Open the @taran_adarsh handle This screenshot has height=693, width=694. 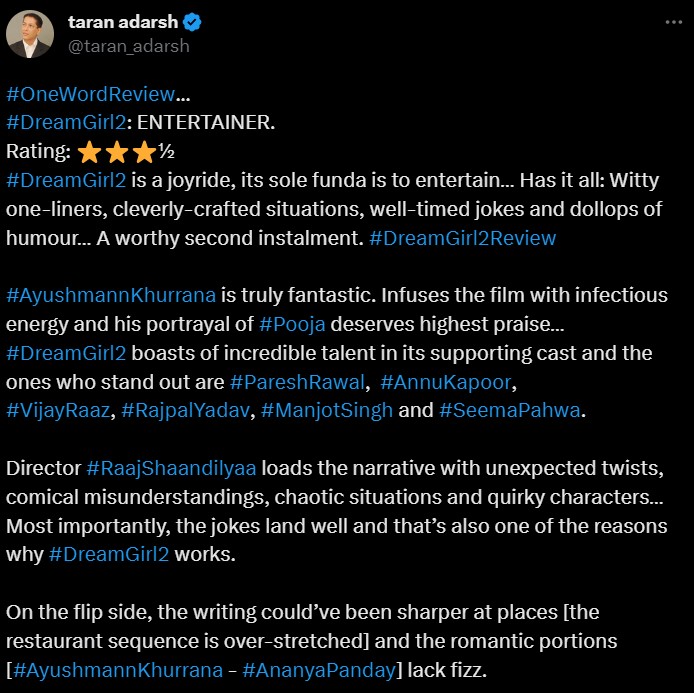tap(128, 46)
